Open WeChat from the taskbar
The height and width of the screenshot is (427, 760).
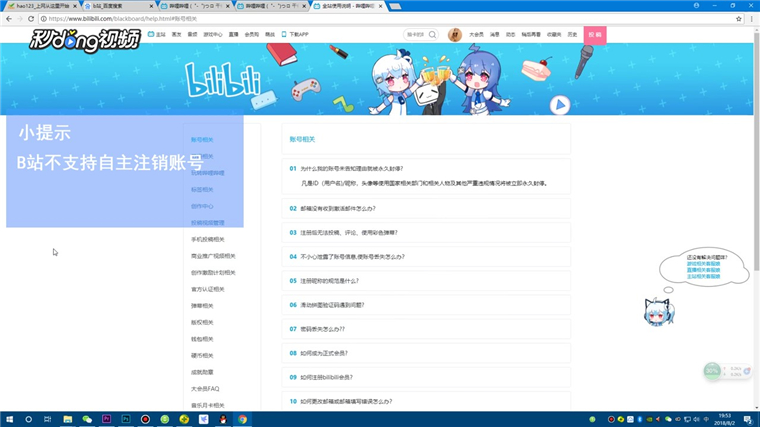[x=87, y=419]
